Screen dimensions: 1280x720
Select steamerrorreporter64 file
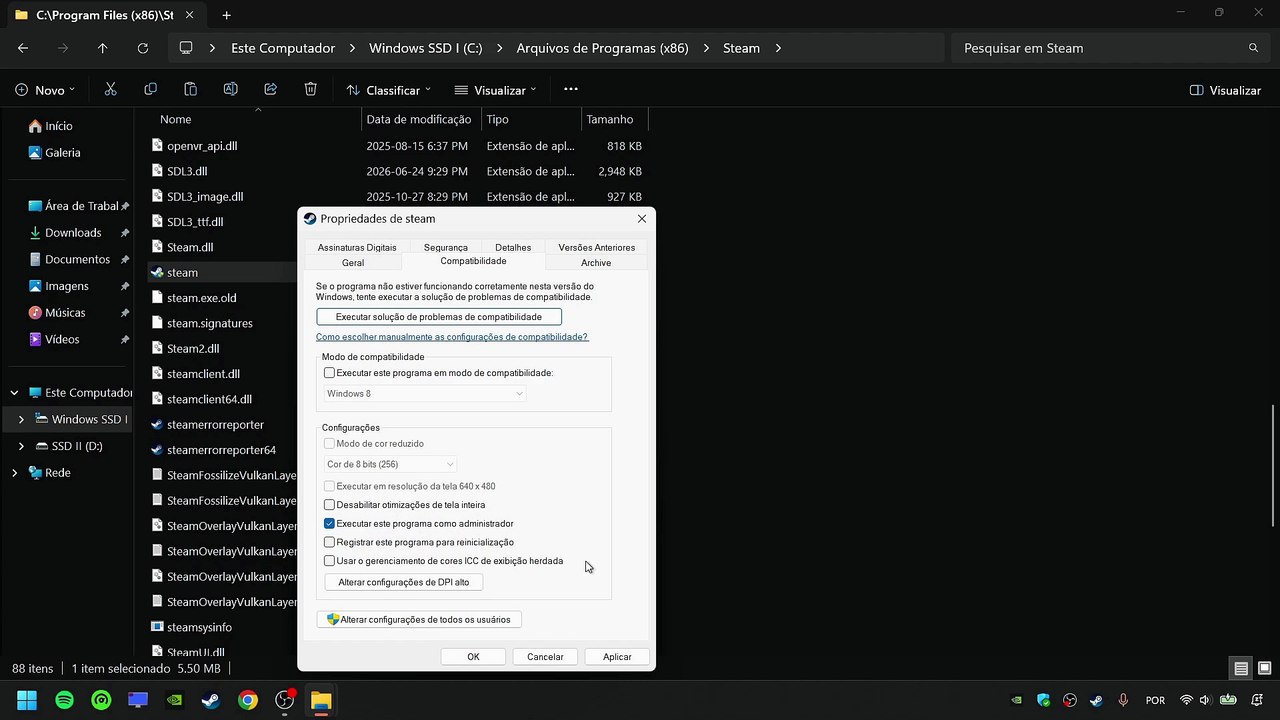(x=221, y=450)
